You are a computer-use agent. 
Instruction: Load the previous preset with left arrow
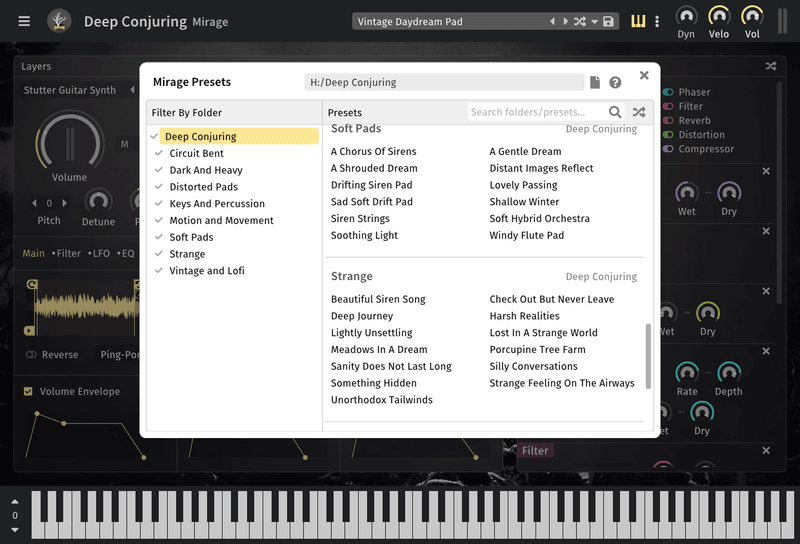point(552,21)
